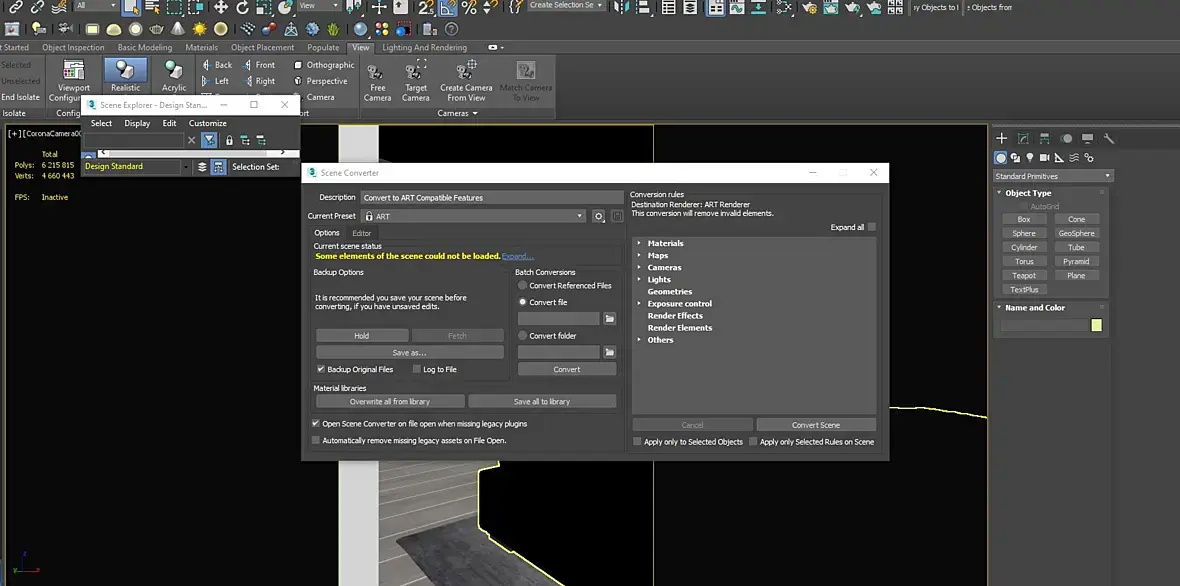Expand the Materials conversion rules

[639, 243]
